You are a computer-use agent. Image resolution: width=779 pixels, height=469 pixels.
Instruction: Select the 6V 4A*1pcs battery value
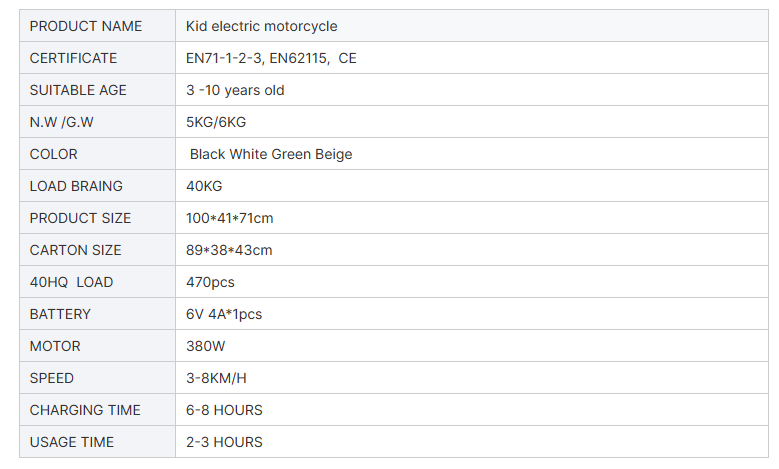pyautogui.click(x=224, y=314)
